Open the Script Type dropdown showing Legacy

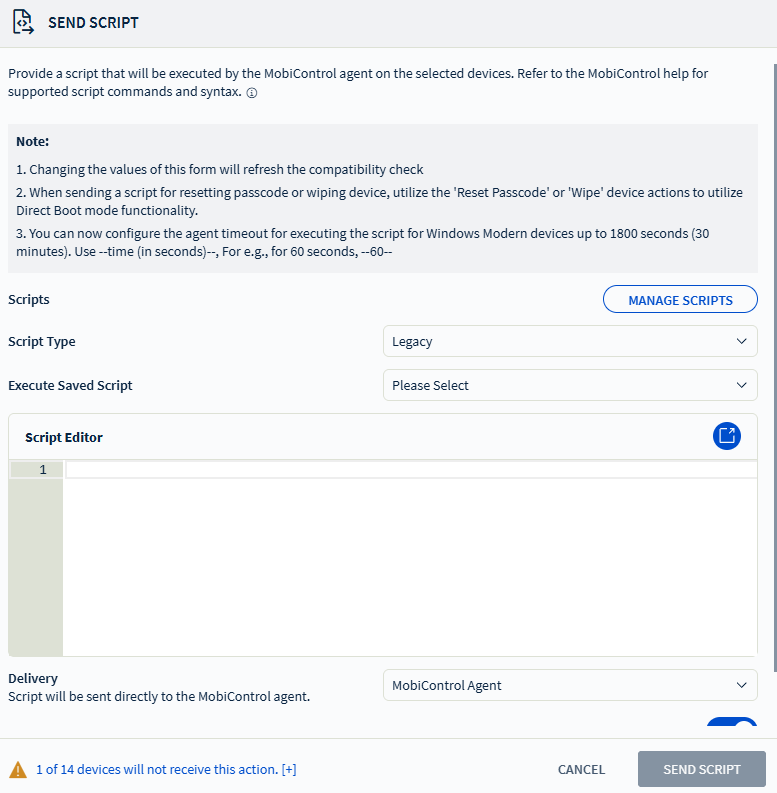click(x=570, y=341)
